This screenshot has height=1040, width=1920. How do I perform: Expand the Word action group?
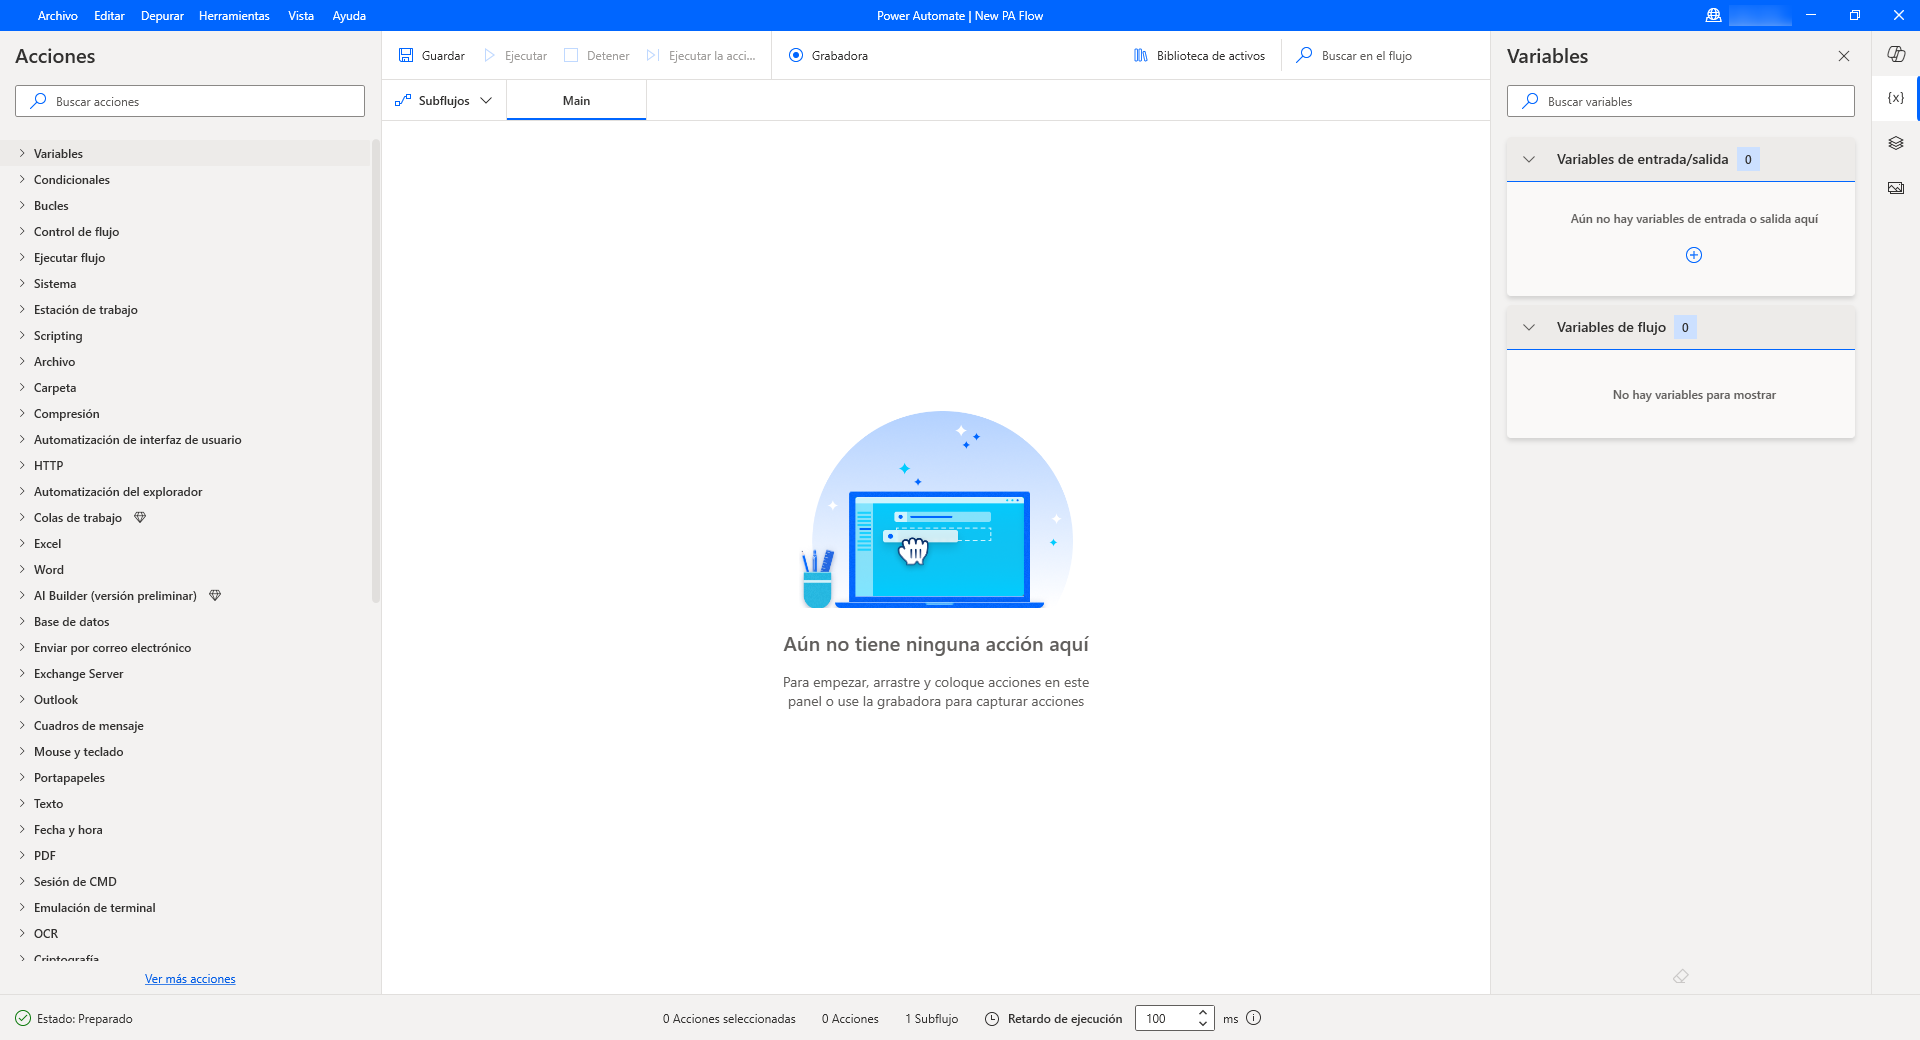point(22,569)
